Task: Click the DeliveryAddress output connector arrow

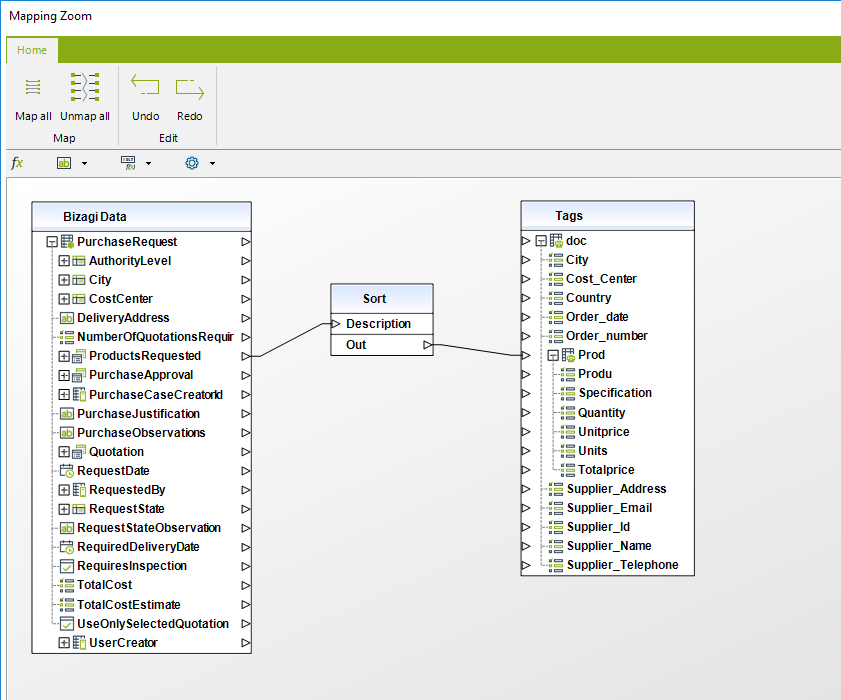Action: 246,318
